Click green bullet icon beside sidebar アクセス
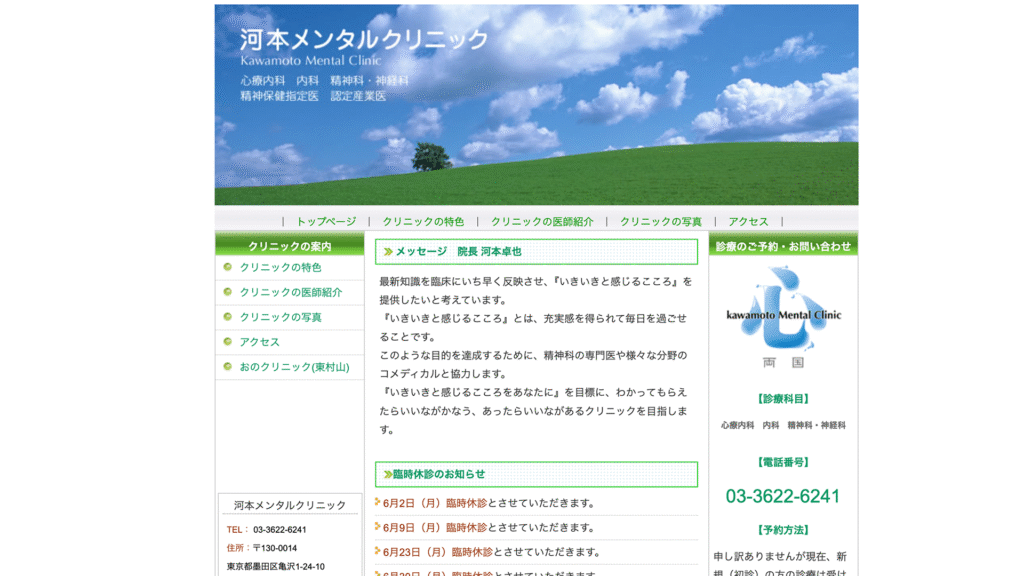1024x576 pixels. (228, 341)
